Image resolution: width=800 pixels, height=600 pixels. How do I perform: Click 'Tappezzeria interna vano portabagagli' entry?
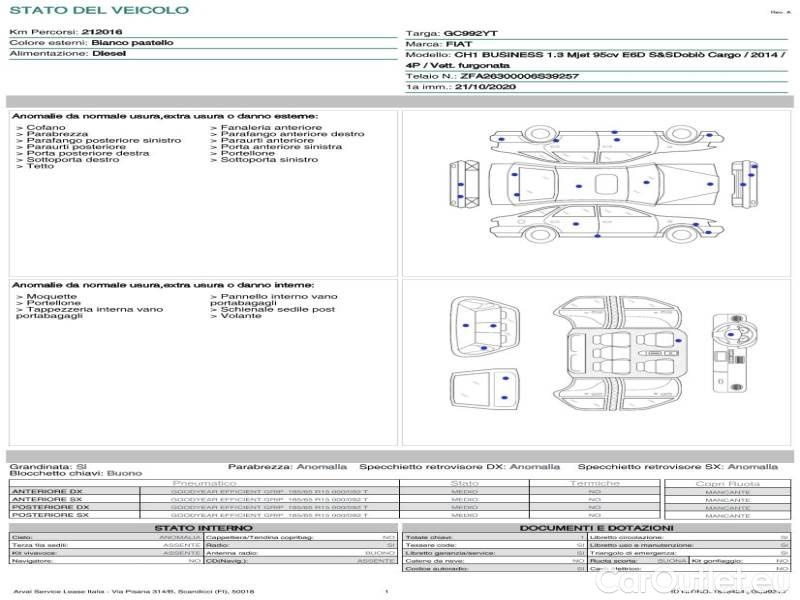[89, 312]
